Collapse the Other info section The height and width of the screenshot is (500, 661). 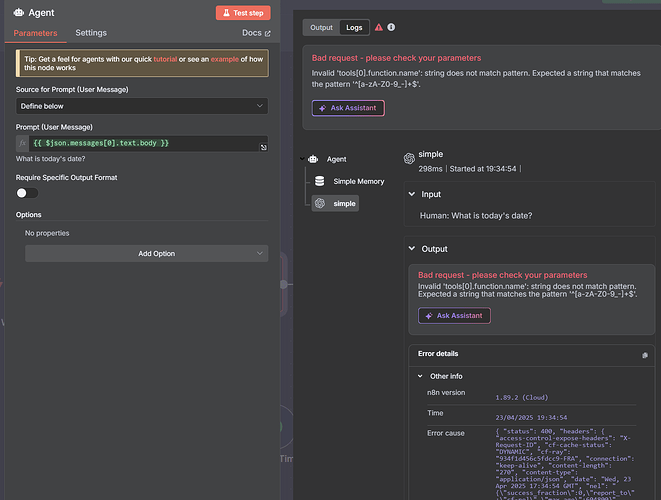(x=420, y=376)
